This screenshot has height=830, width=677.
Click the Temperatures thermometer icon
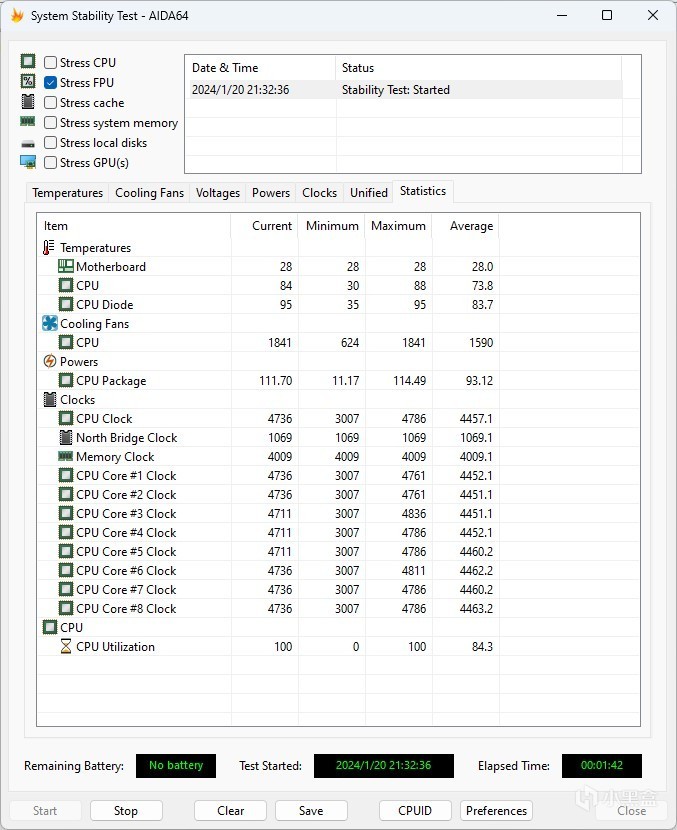[x=49, y=247]
